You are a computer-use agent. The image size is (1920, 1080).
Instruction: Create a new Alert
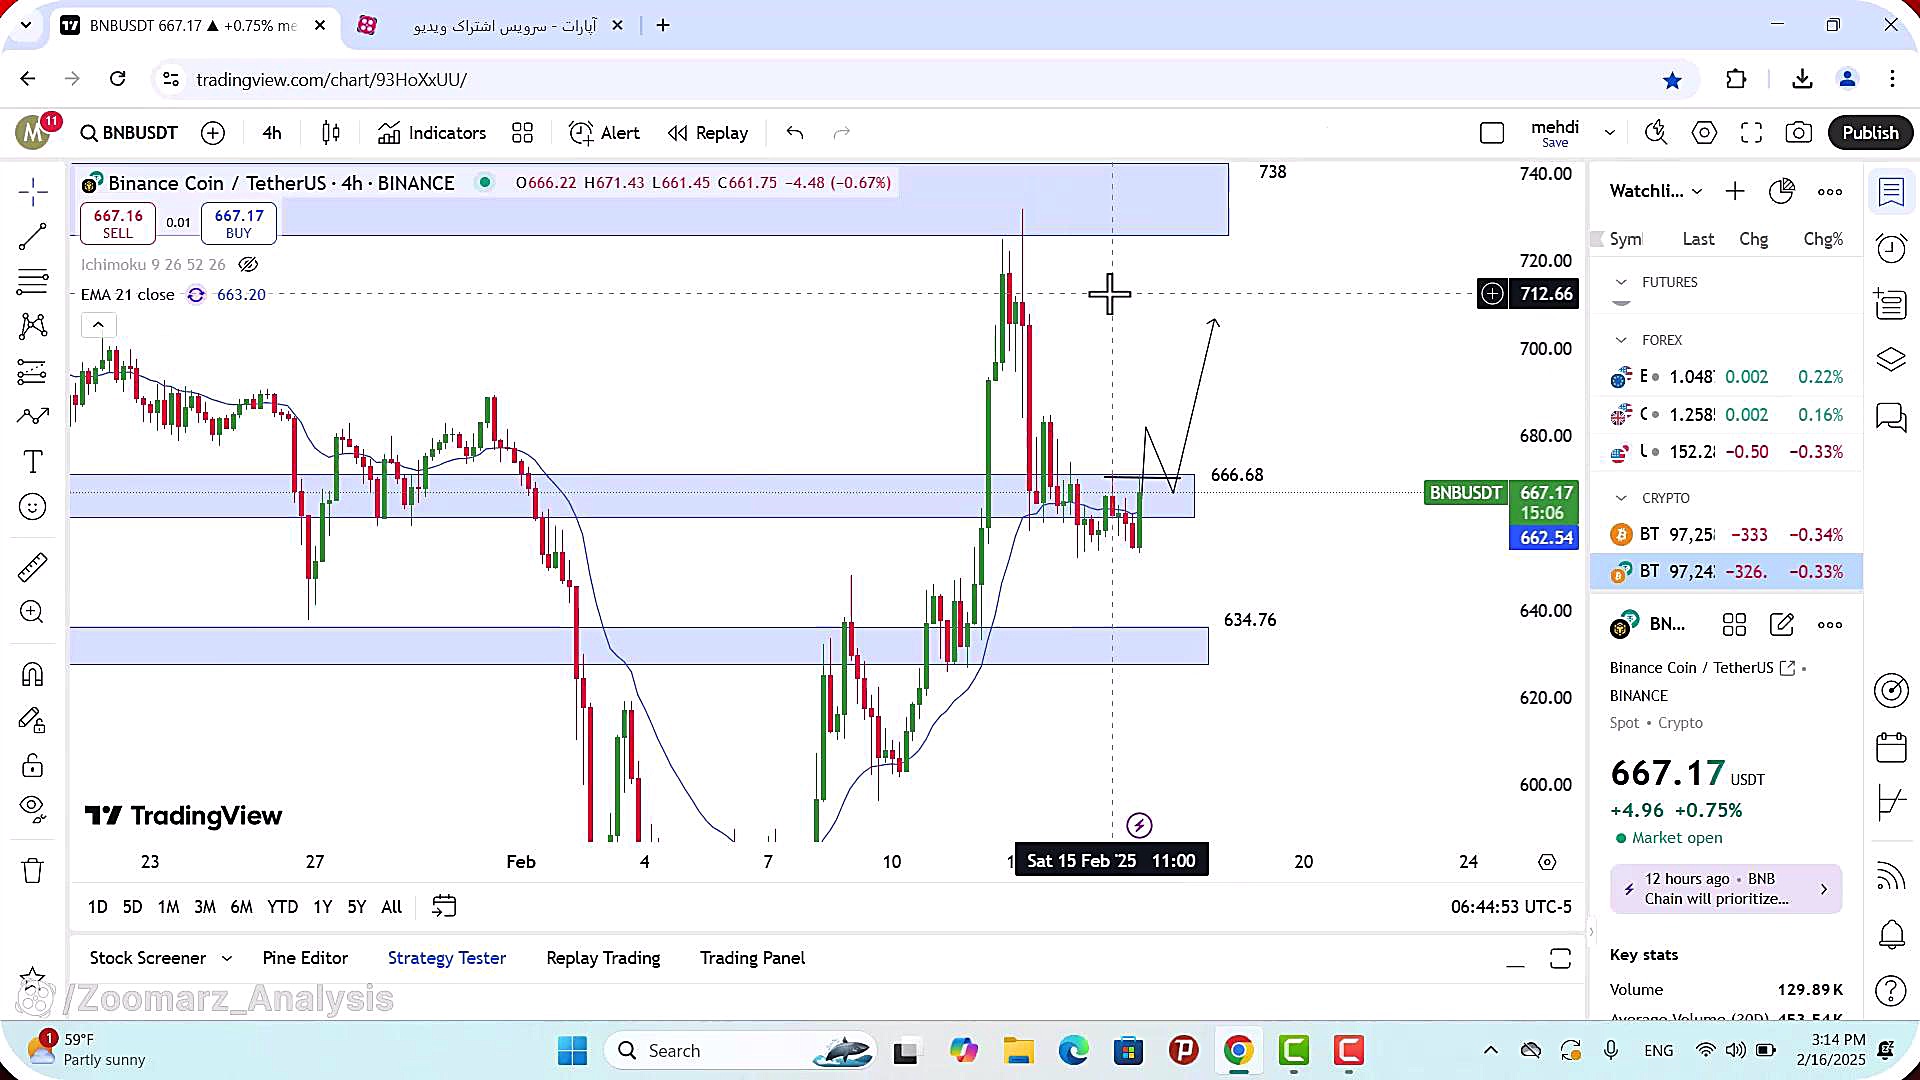(x=604, y=133)
